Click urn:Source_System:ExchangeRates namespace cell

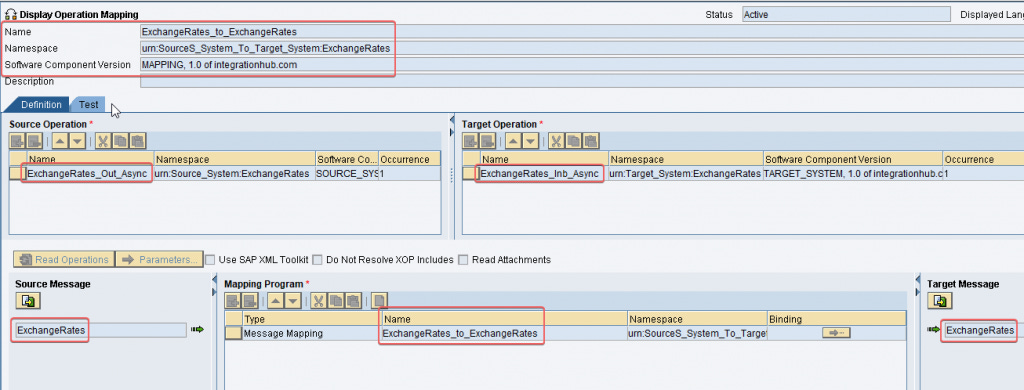coord(234,174)
